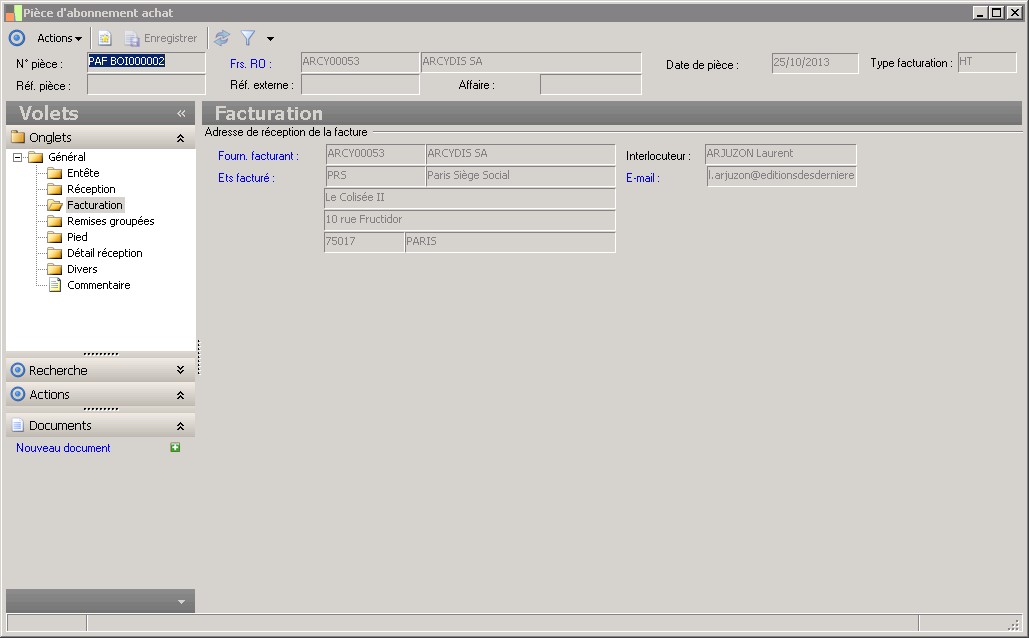Click the PRS establishment code field
Viewport: 1029px width, 638px height.
point(375,176)
